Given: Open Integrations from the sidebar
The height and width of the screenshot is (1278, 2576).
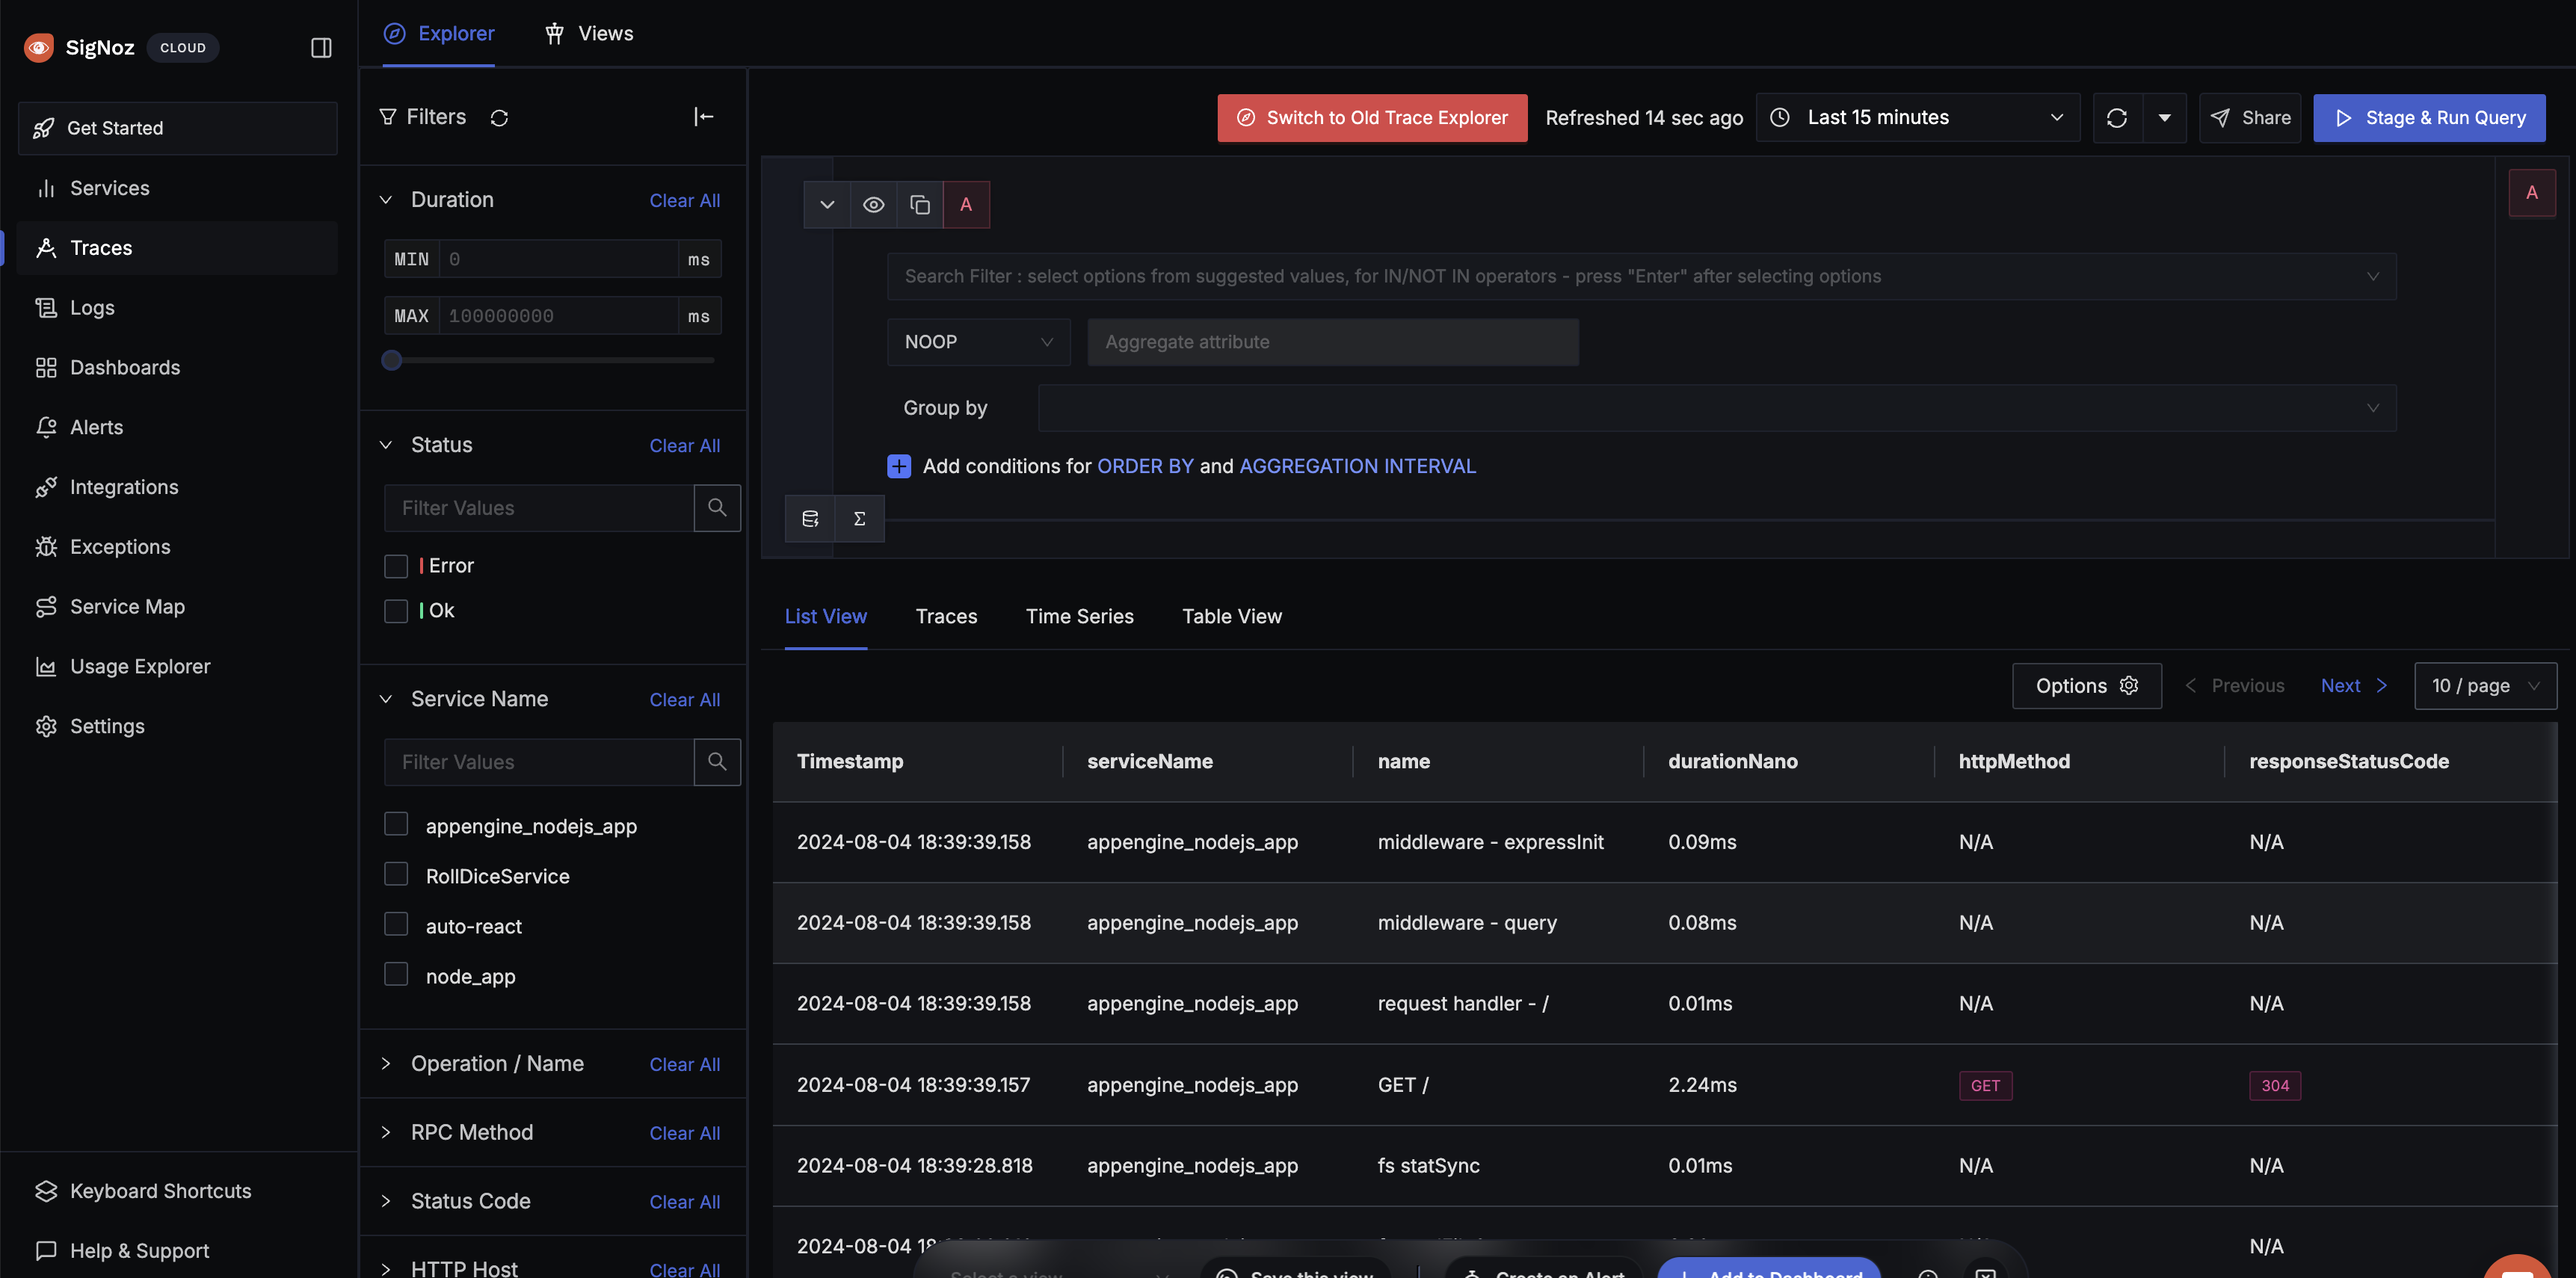Looking at the screenshot, I should coord(178,487).
